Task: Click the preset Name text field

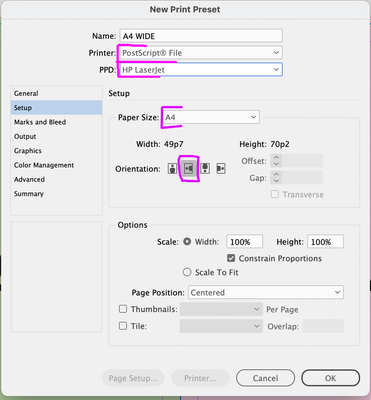Action: coord(201,36)
